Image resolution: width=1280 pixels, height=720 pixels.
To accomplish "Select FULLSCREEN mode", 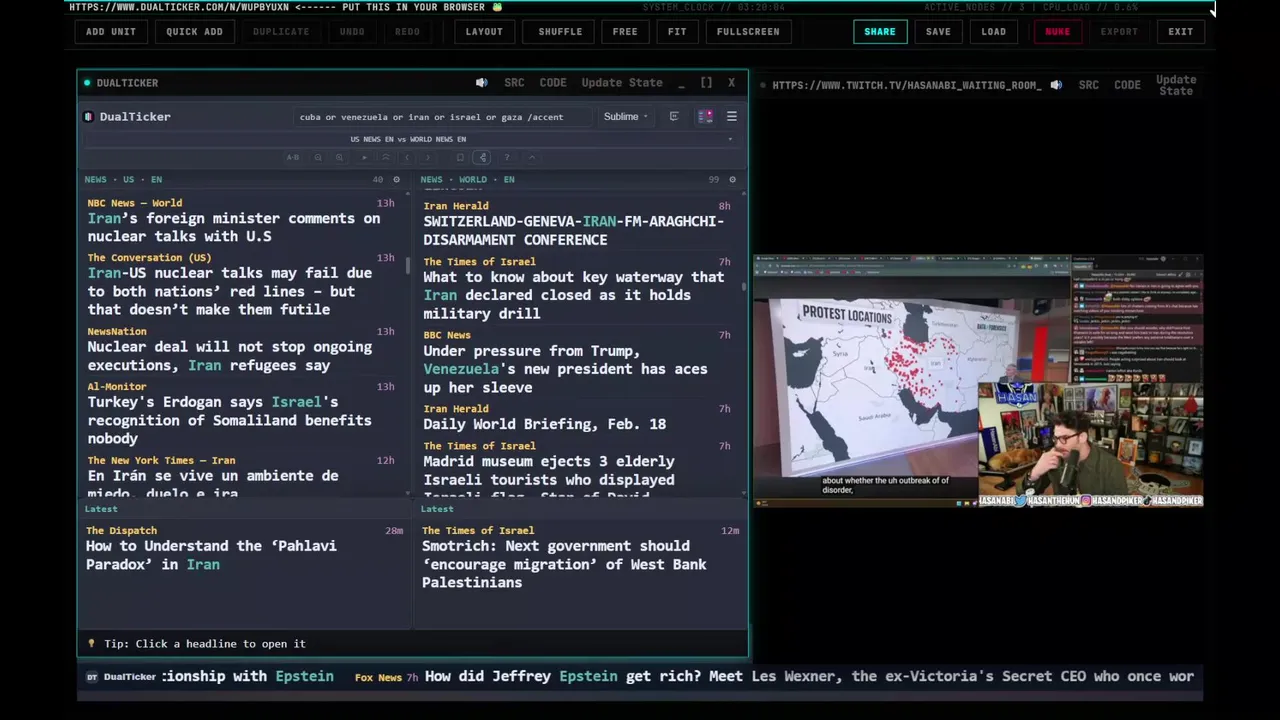I will pos(748,31).
